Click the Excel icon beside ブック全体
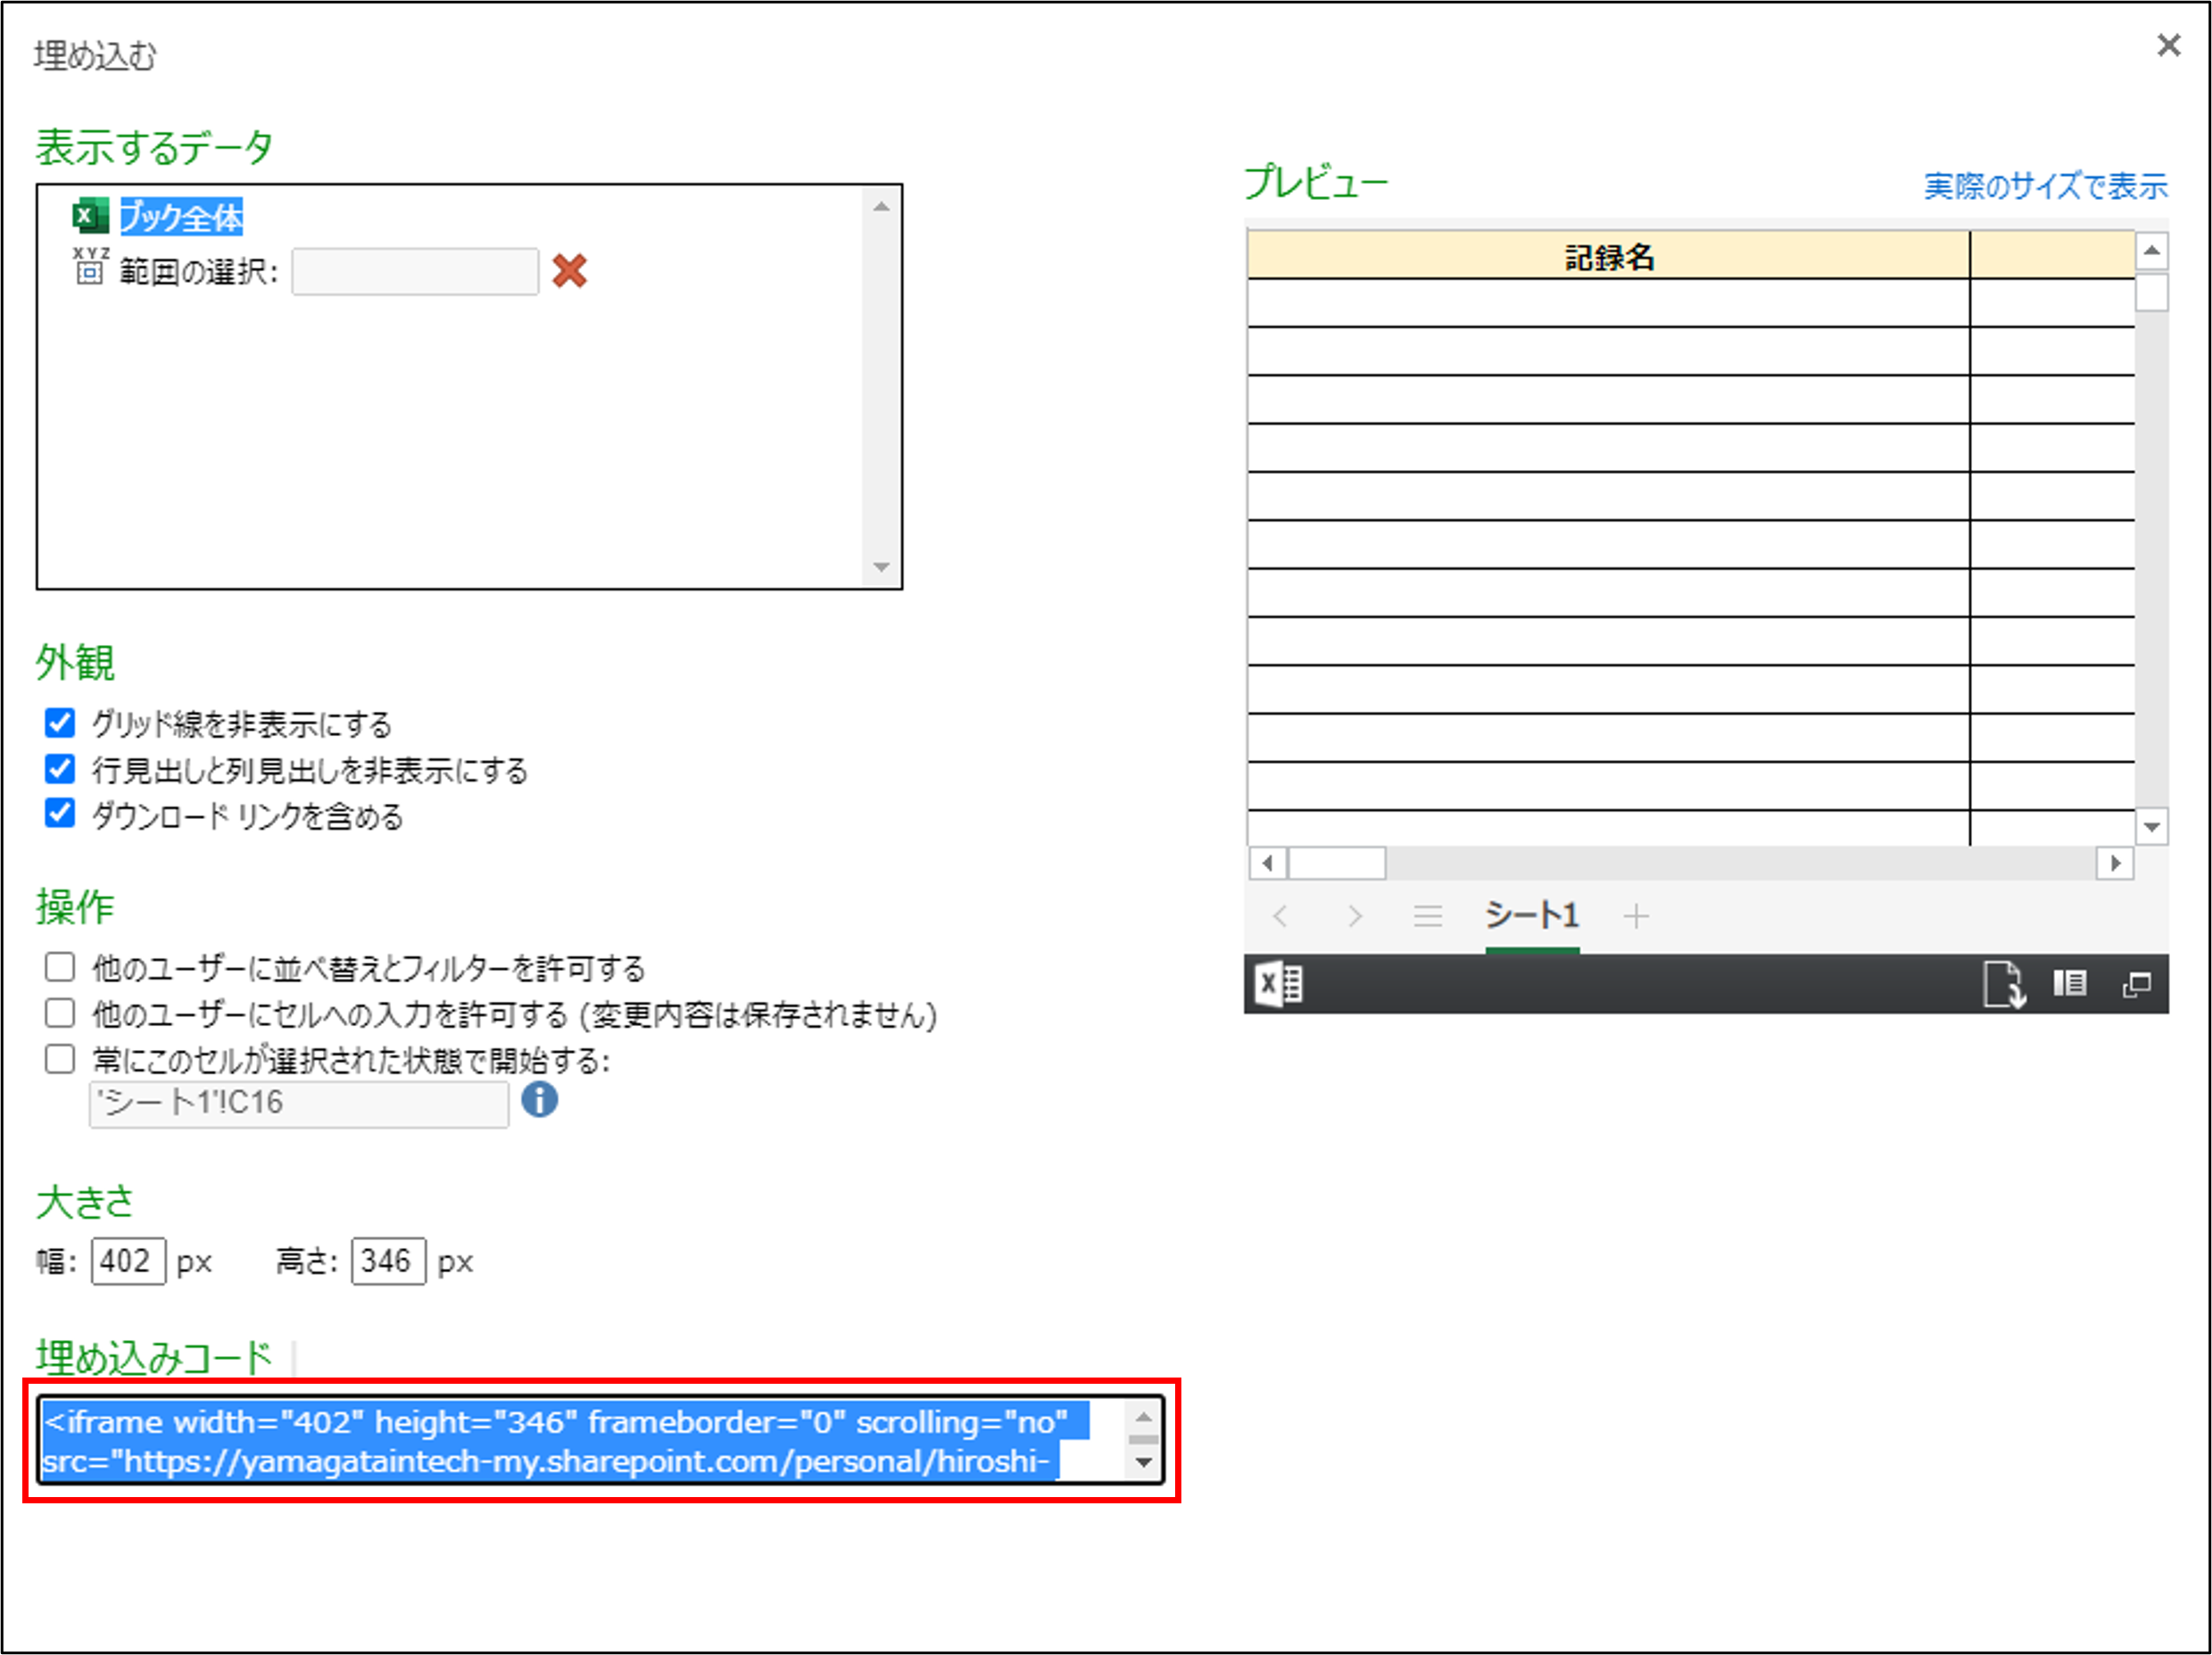Image resolution: width=2212 pixels, height=1655 pixels. (x=90, y=216)
